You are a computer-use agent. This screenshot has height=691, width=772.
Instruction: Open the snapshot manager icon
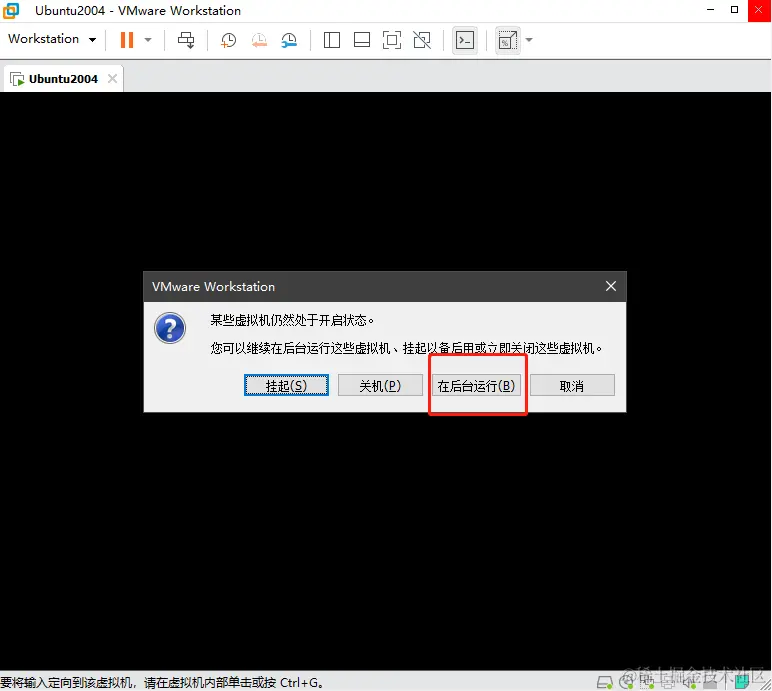click(290, 40)
